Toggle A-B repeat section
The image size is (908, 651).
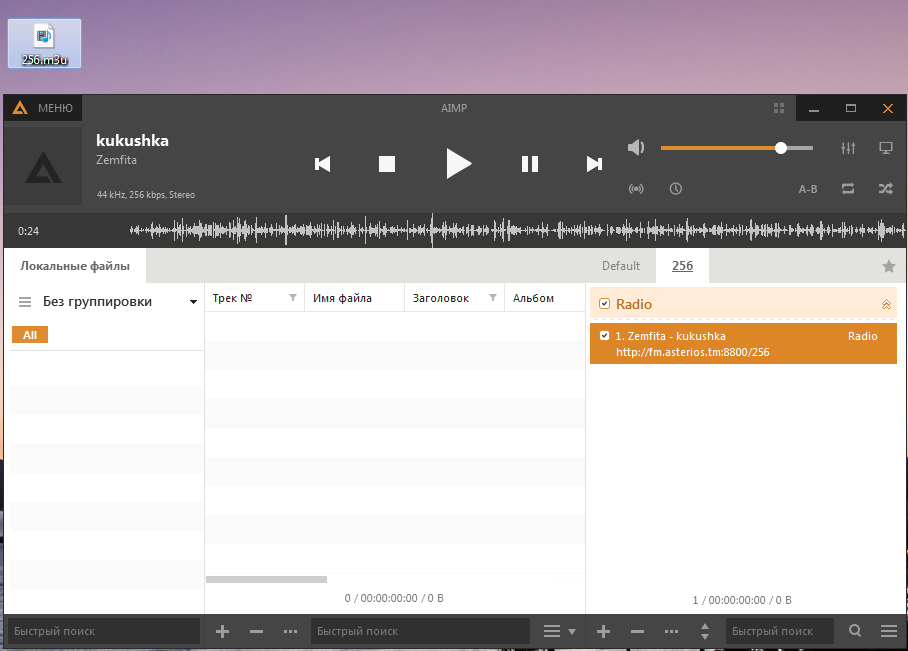pyautogui.click(x=808, y=189)
